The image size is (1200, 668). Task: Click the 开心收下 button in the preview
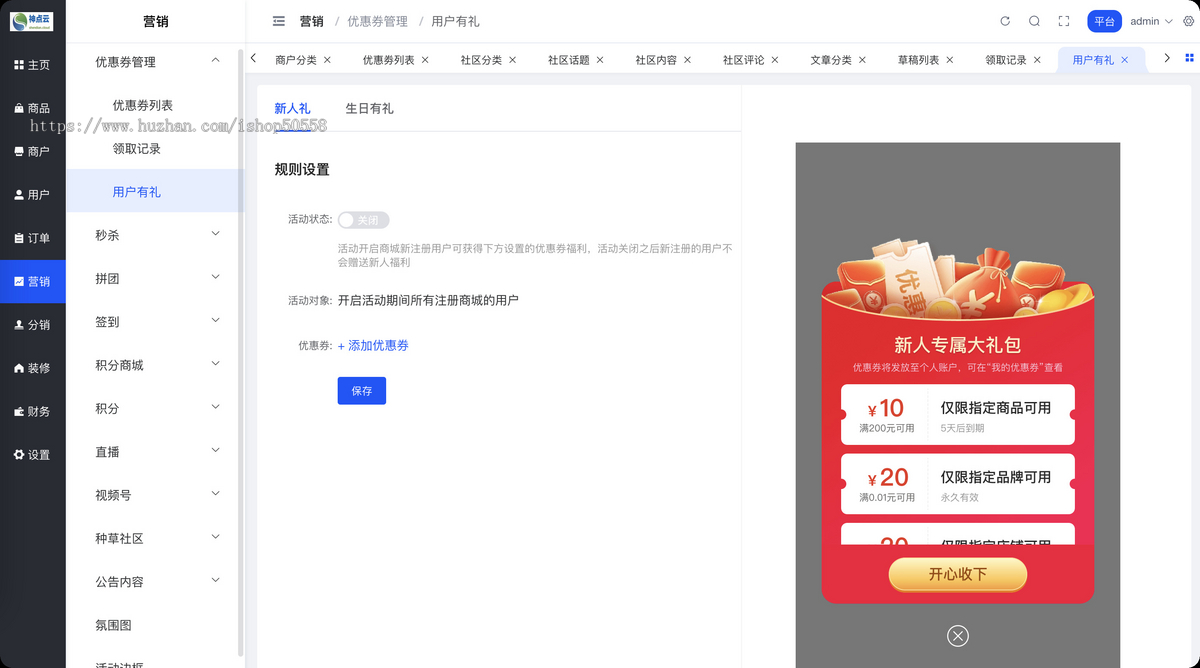pyautogui.click(x=957, y=574)
